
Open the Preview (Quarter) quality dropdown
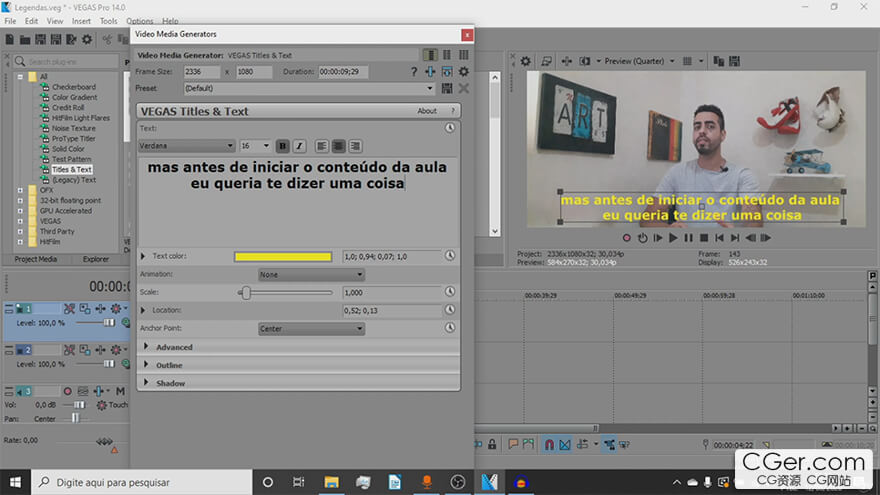click(x=639, y=61)
